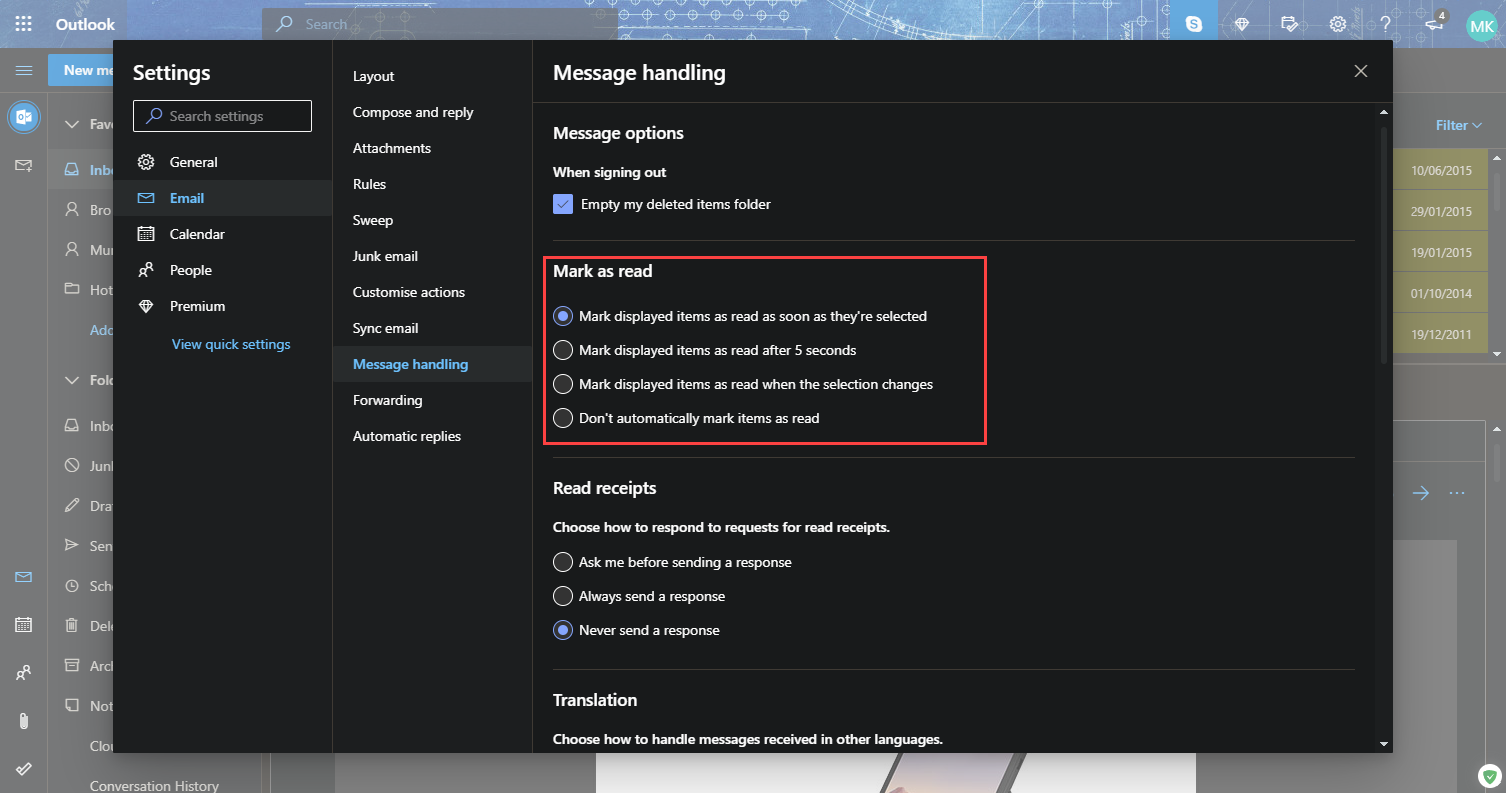This screenshot has width=1506, height=793.
Task: Click the View quick settings link
Action: click(231, 344)
